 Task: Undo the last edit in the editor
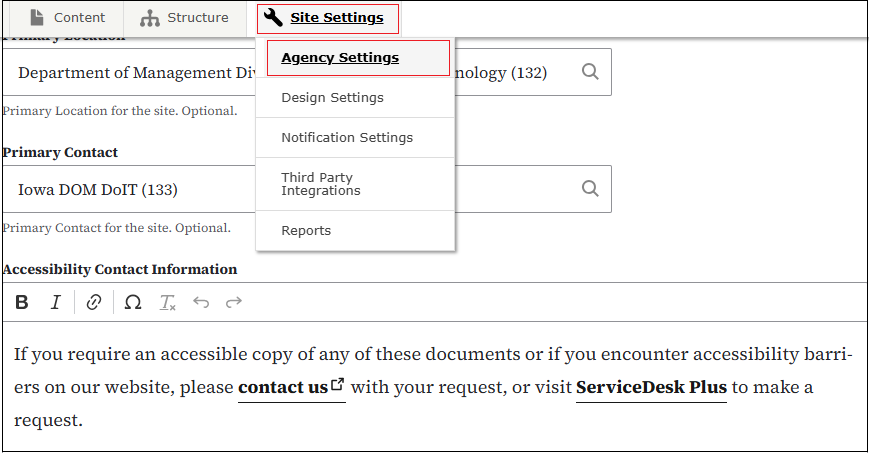point(201,302)
